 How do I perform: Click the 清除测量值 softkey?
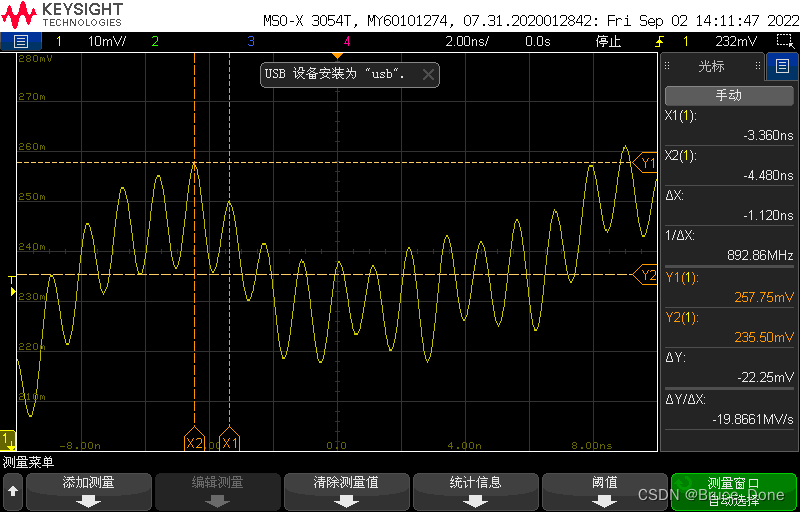pyautogui.click(x=346, y=492)
